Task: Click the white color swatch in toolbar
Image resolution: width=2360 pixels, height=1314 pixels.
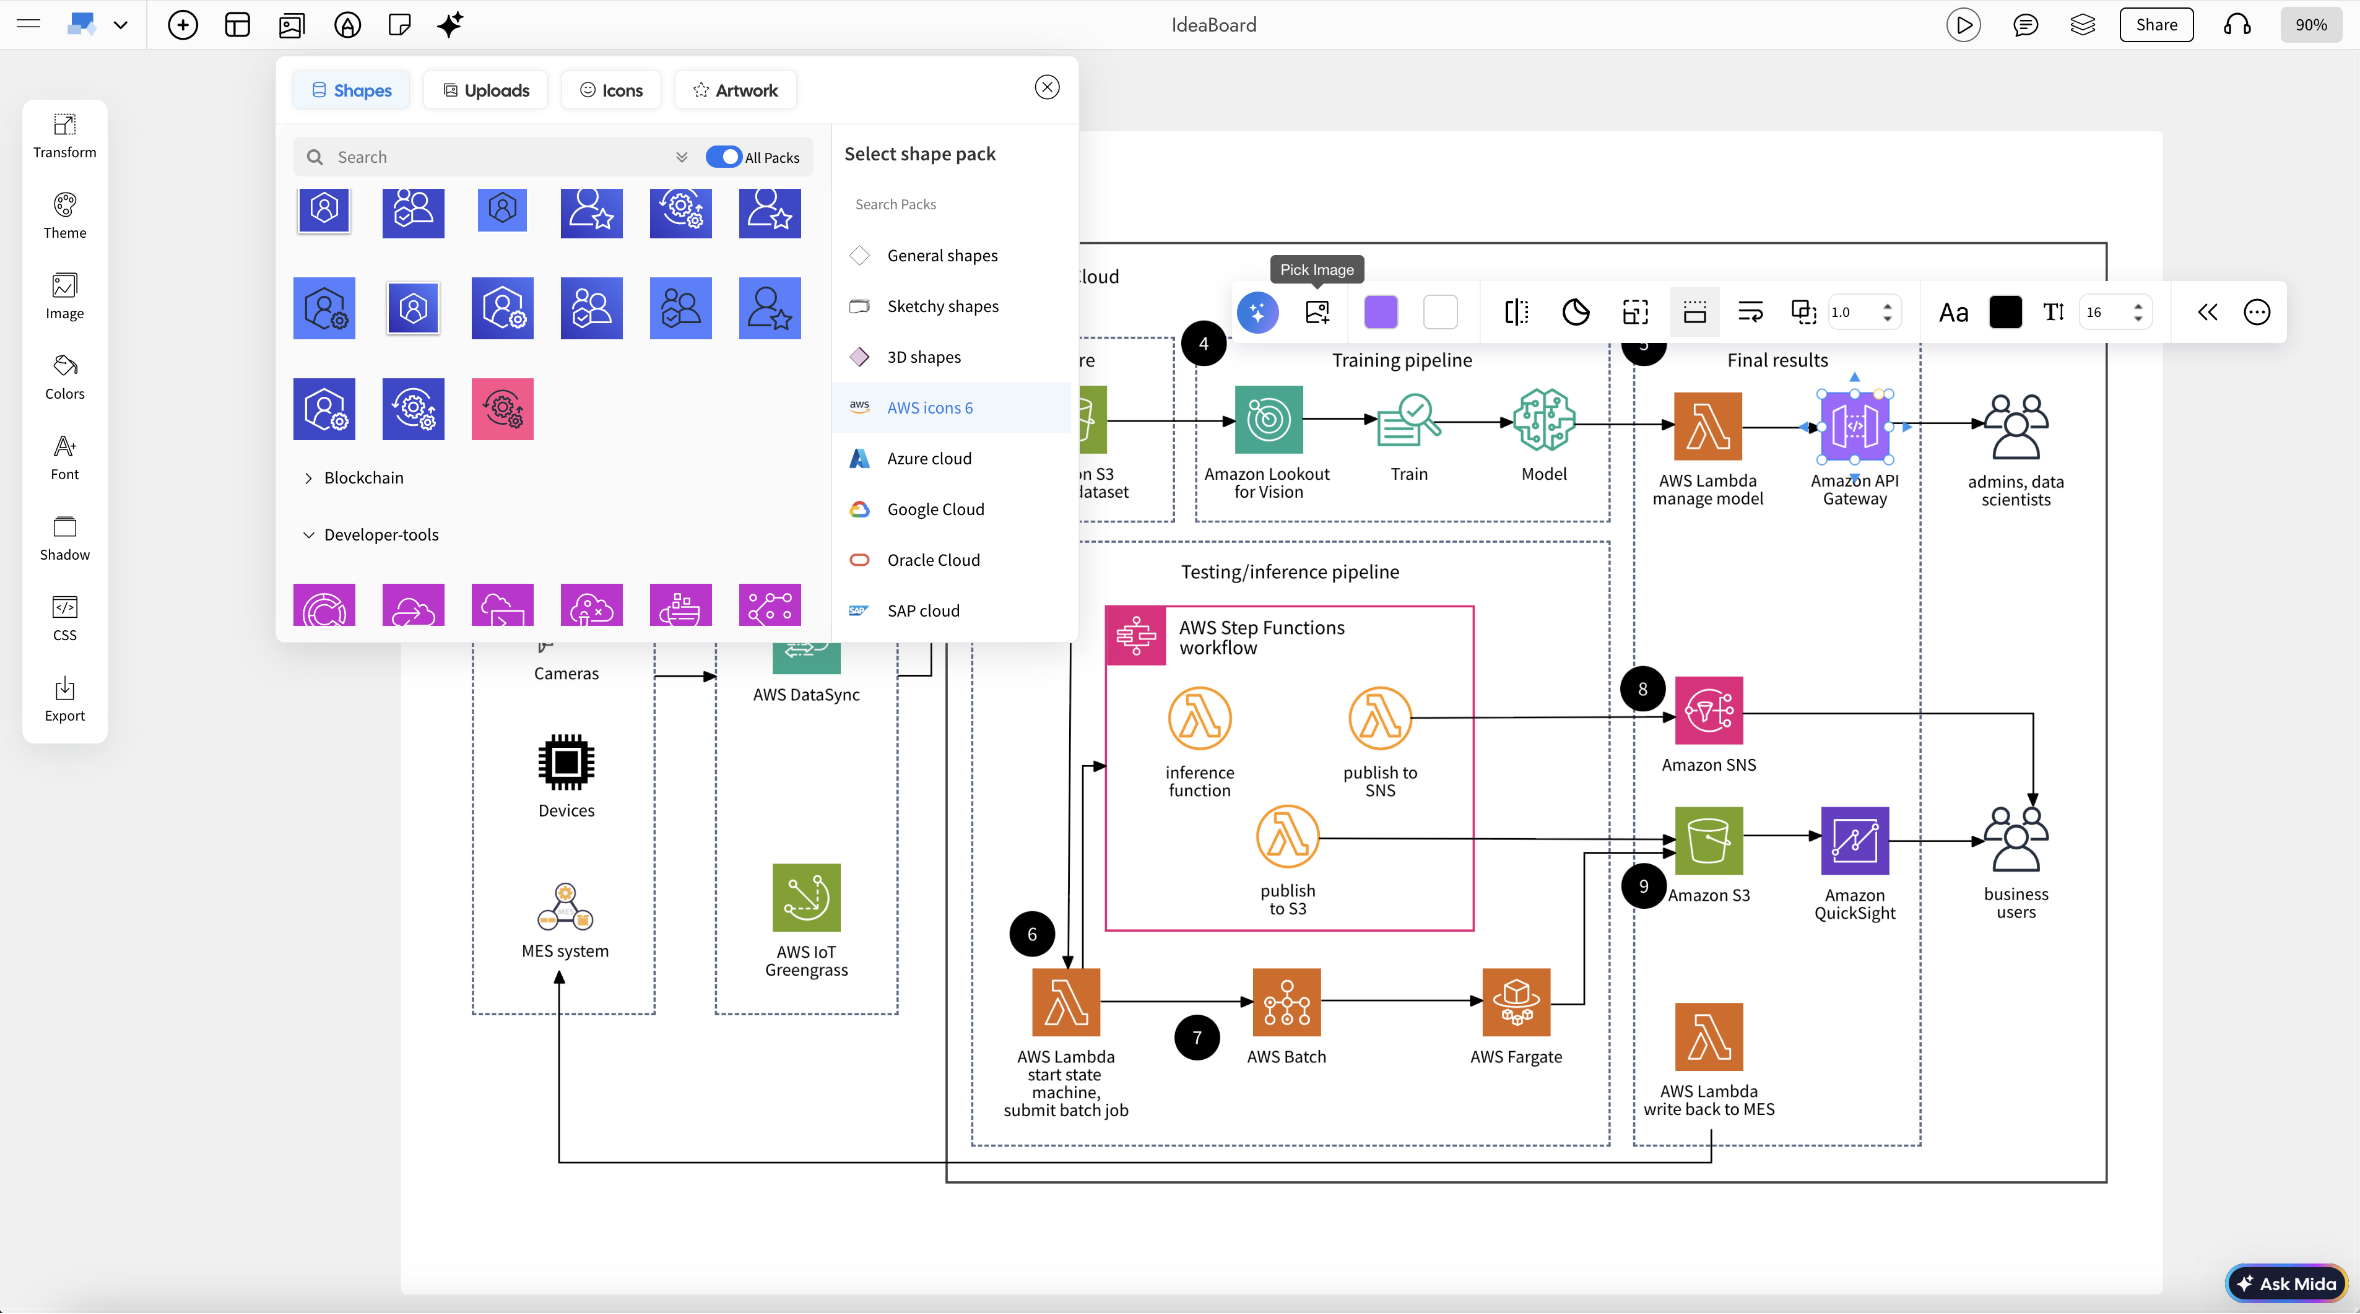Action: coord(1440,312)
